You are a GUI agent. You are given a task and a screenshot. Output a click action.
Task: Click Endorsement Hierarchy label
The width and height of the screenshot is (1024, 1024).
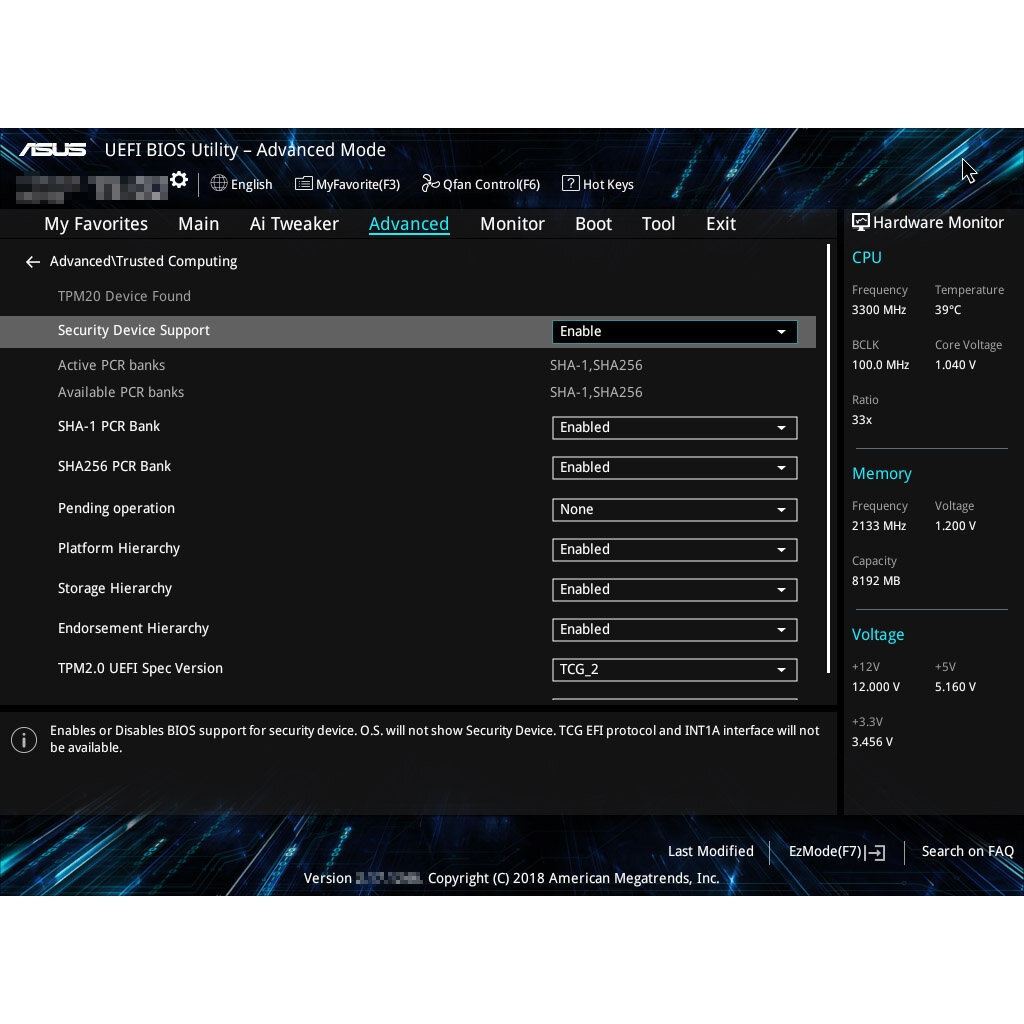(133, 628)
